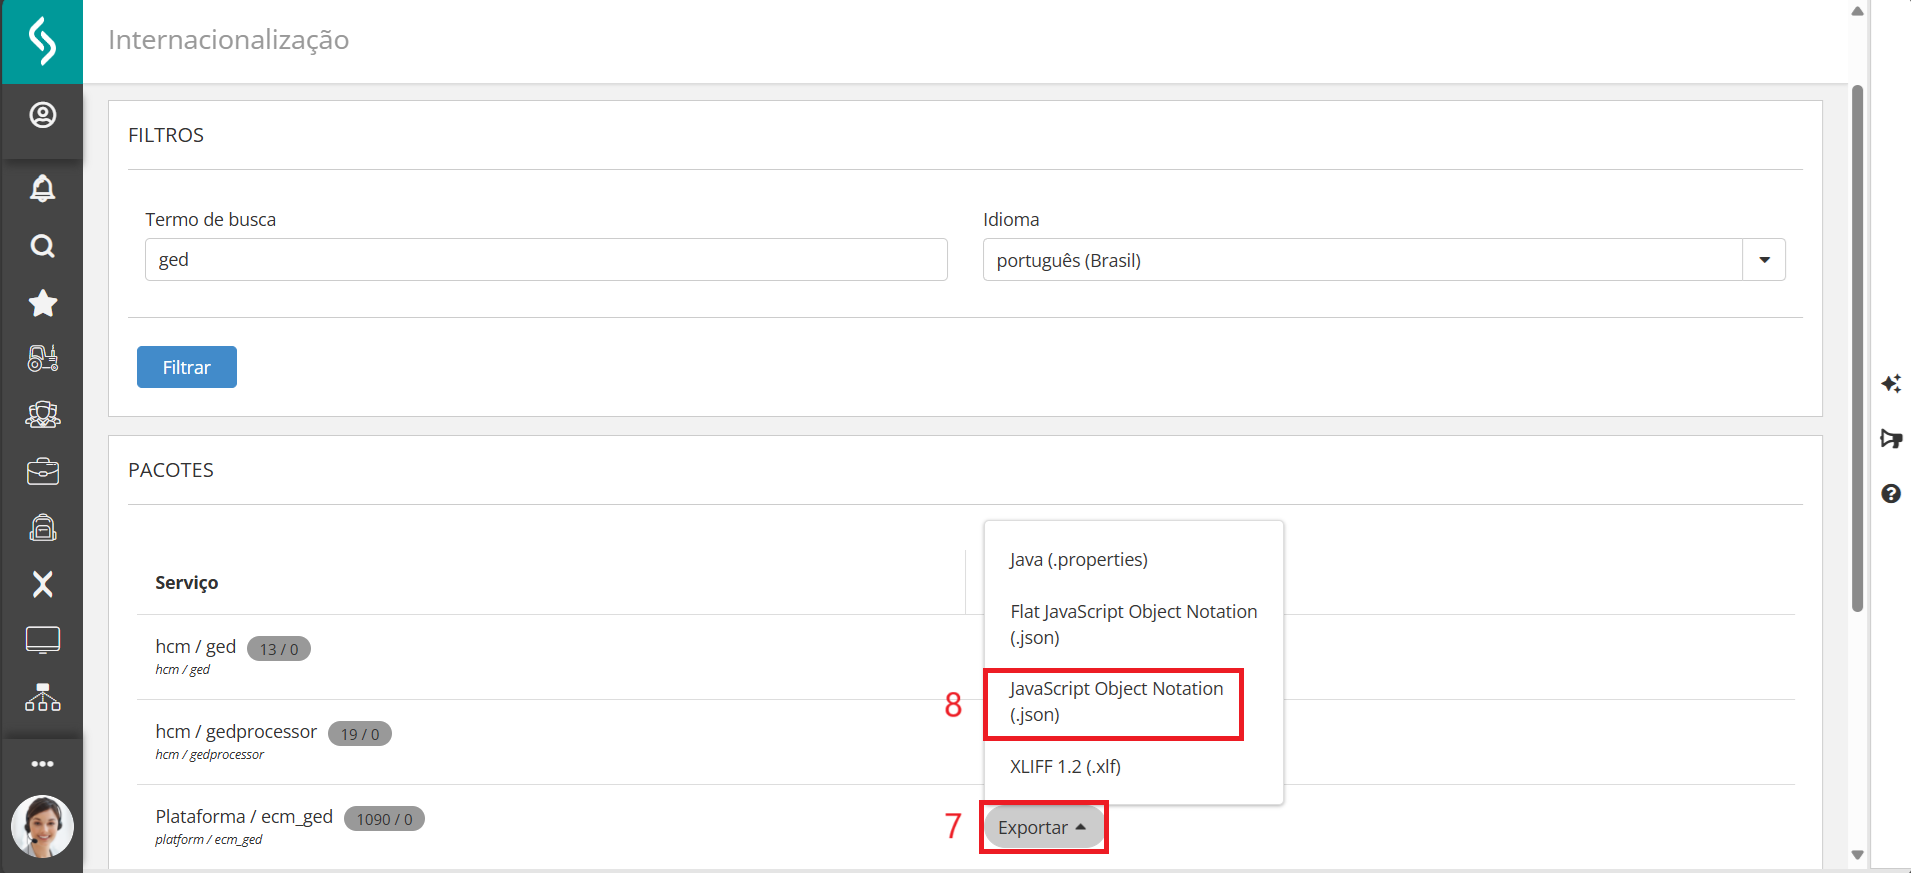
Task: Click the search magnifier icon in sidebar
Action: [42, 246]
